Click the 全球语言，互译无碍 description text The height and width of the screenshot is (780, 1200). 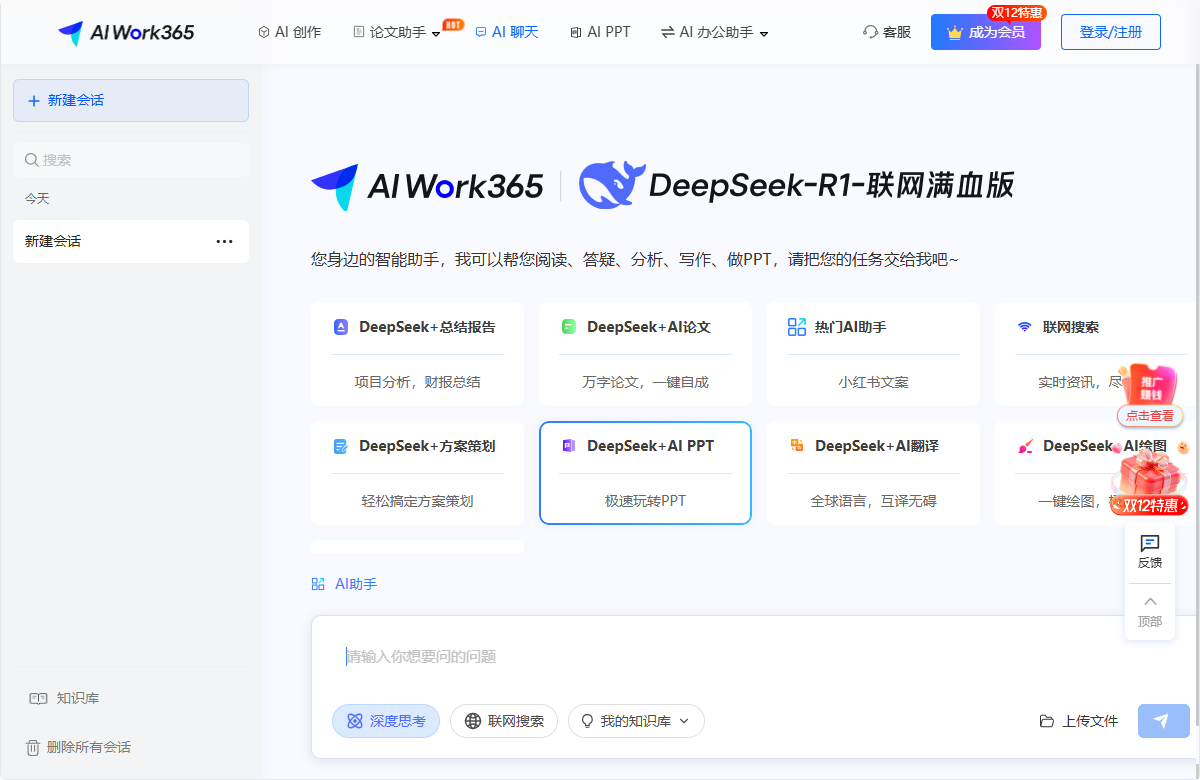(873, 501)
